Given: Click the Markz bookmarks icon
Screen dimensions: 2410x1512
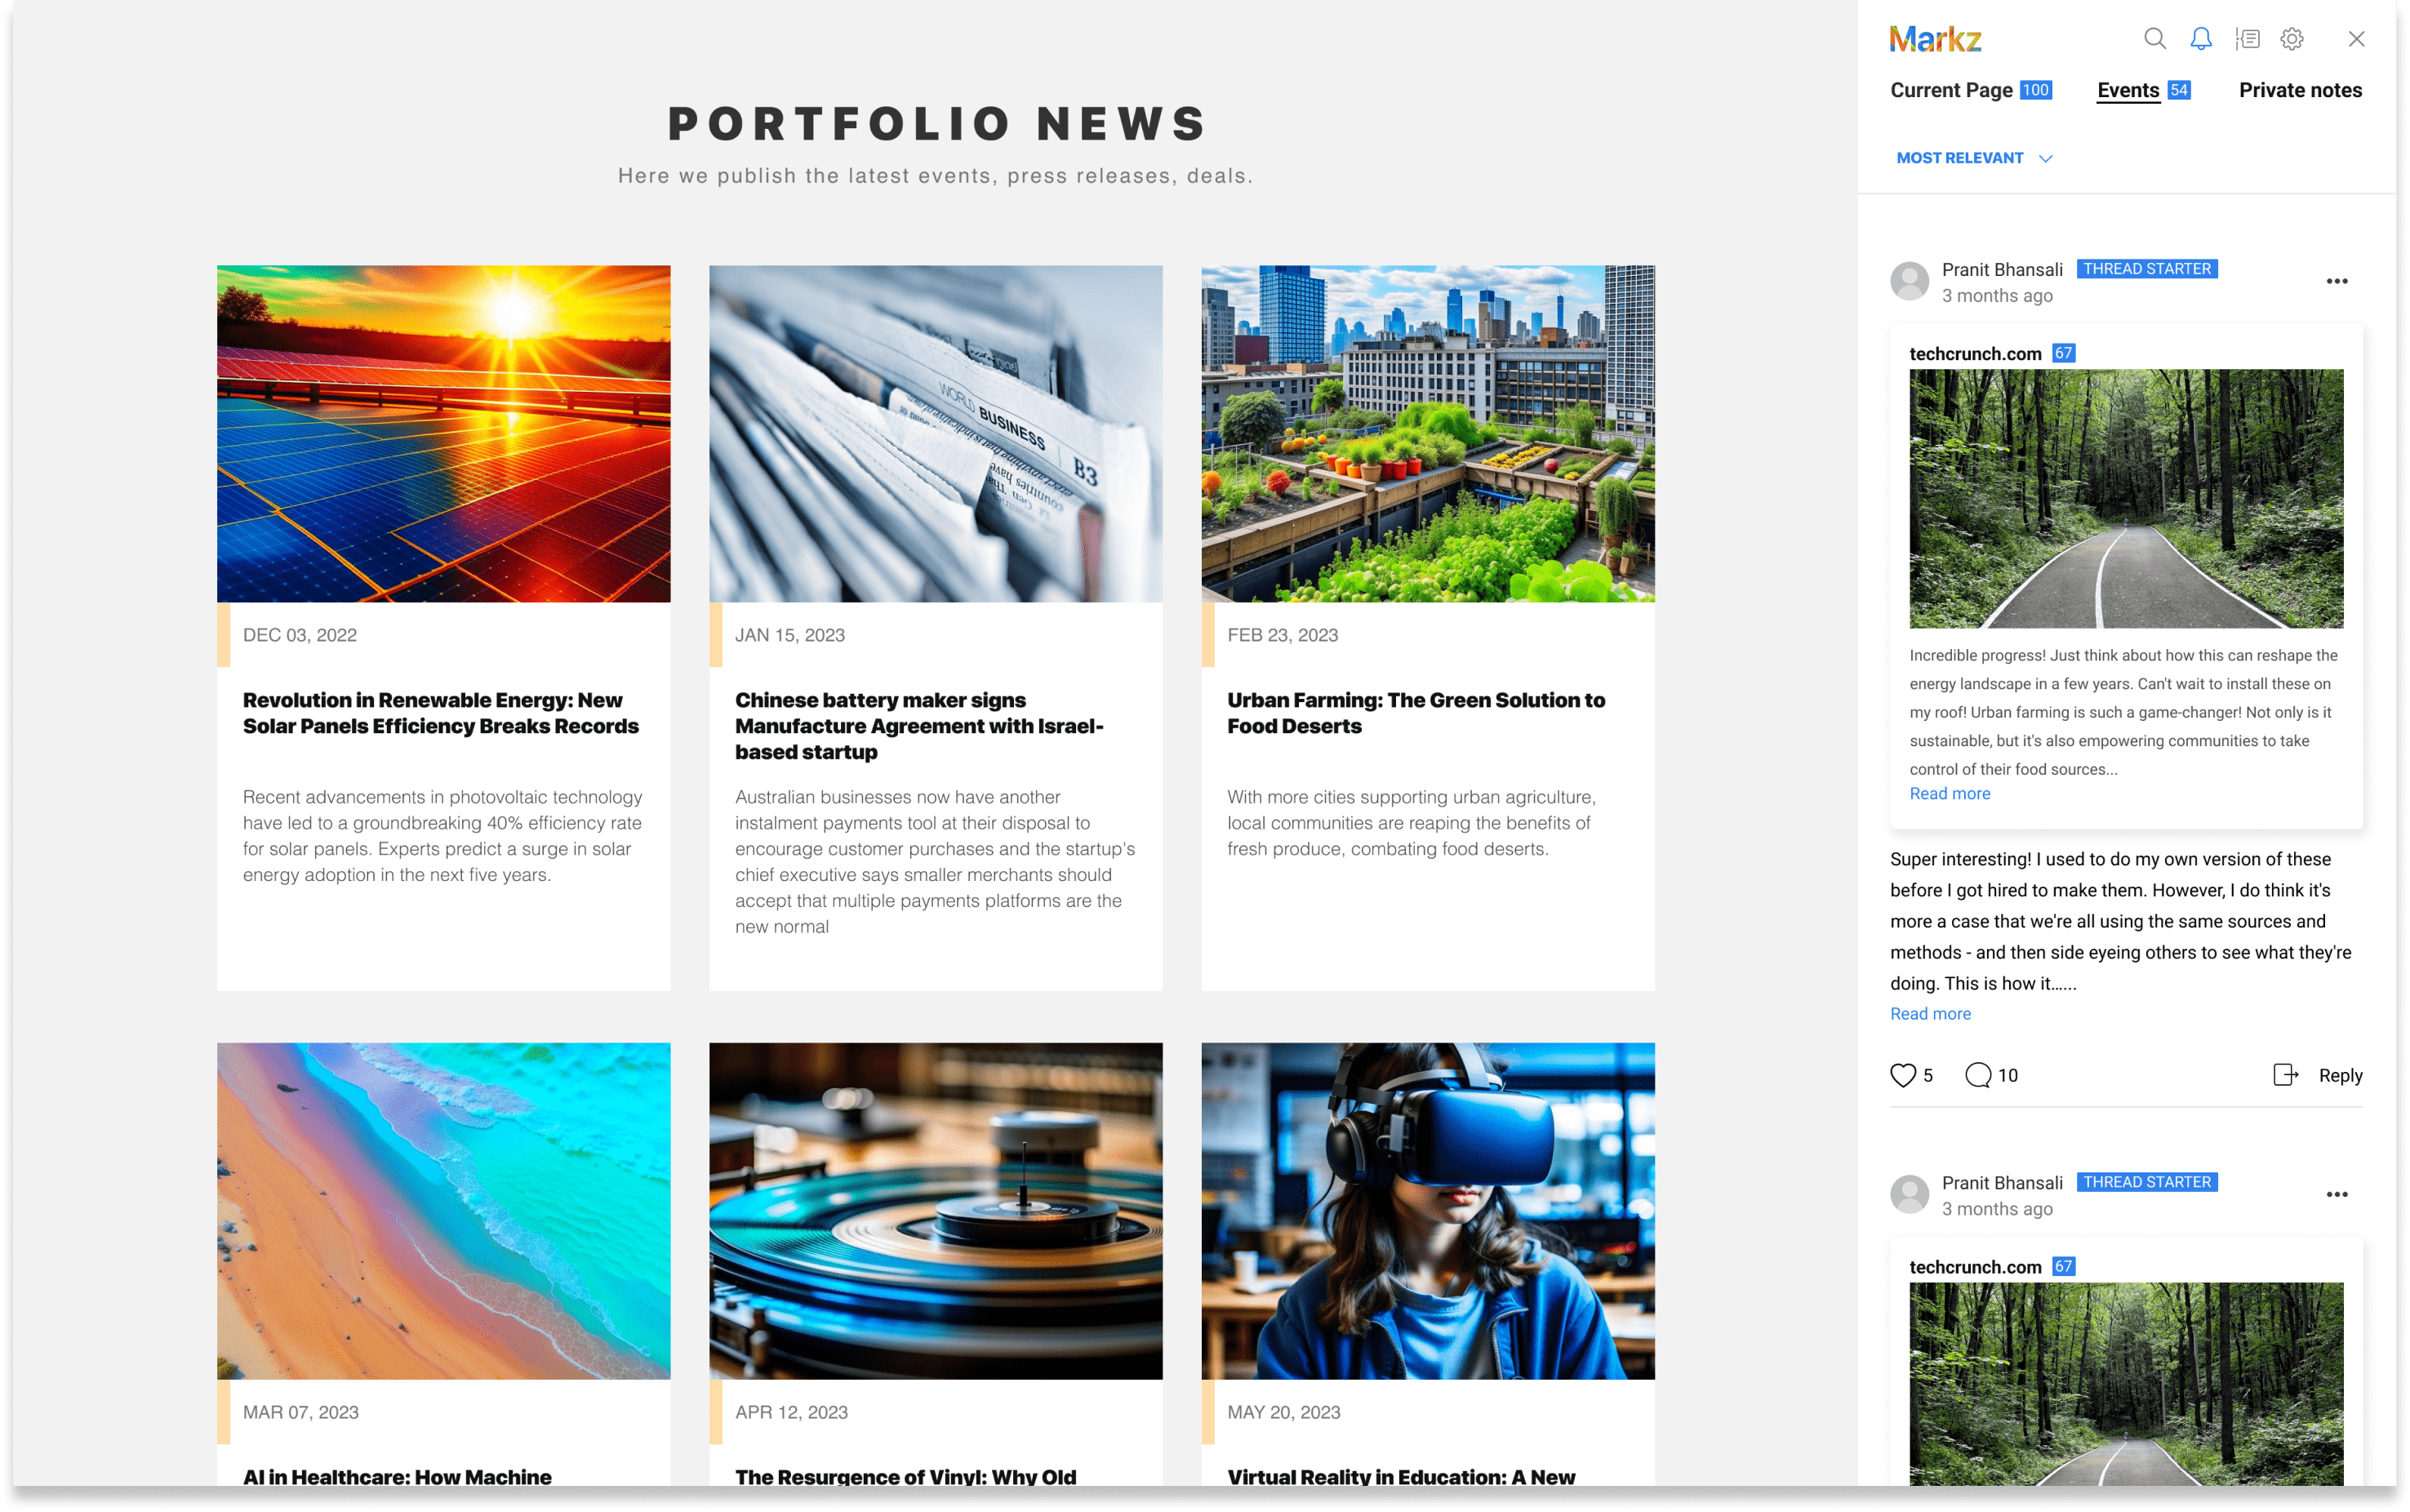Looking at the screenshot, I should click(x=2250, y=38).
